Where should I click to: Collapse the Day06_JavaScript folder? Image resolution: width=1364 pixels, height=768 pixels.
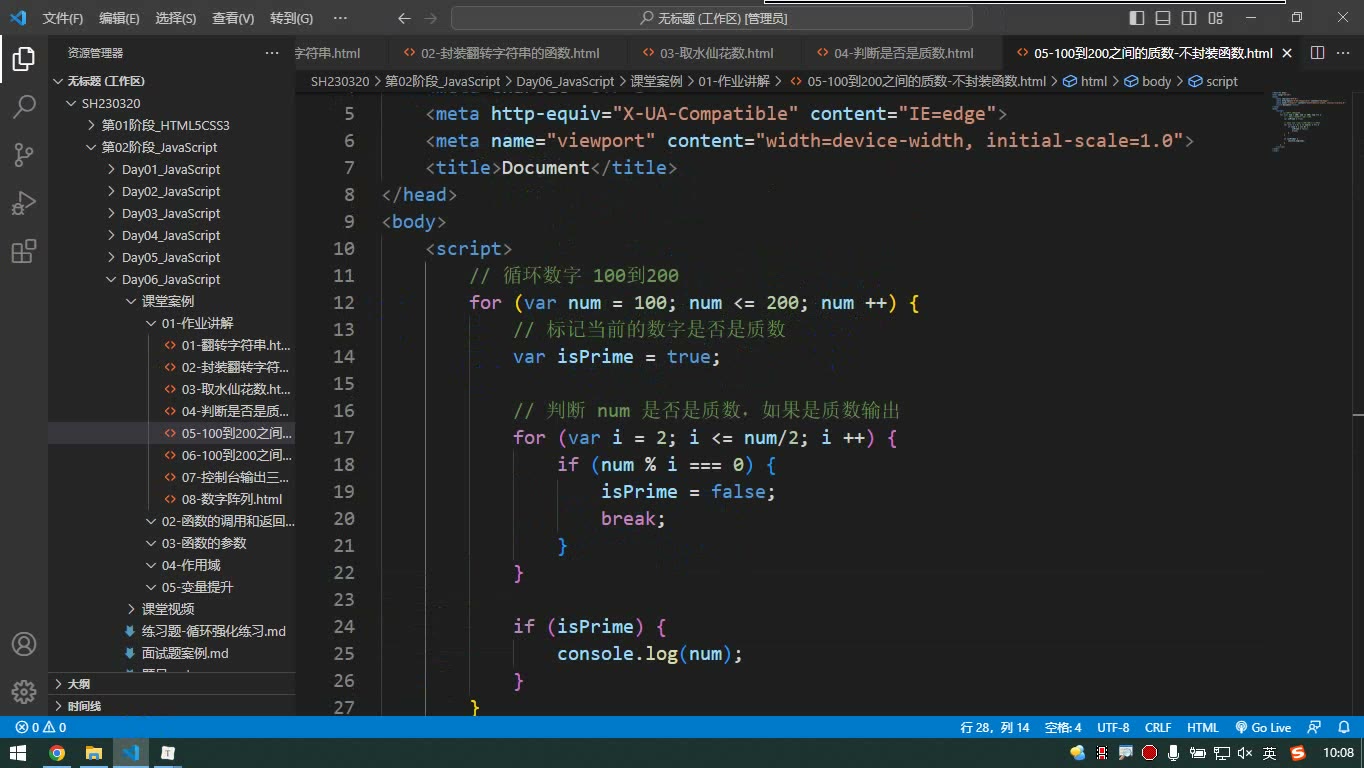pyautogui.click(x=171, y=279)
